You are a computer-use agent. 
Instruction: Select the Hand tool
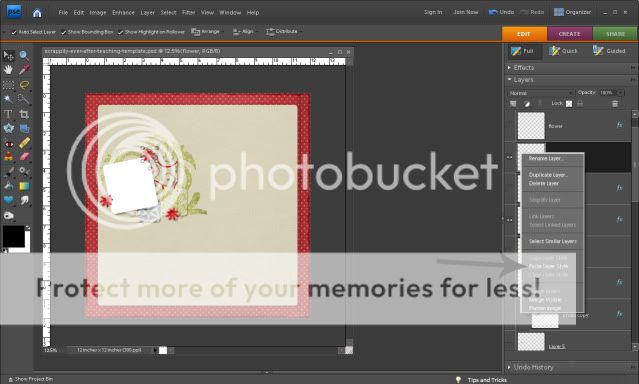8,70
